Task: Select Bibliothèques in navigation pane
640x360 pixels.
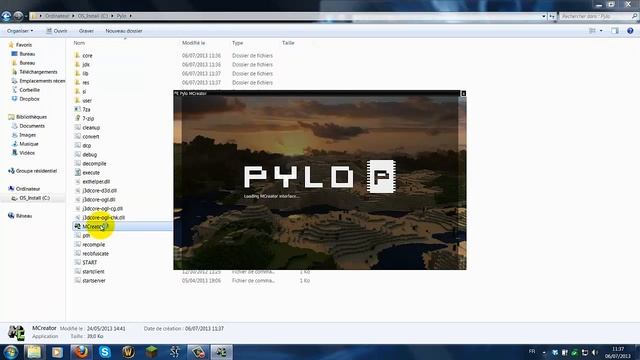Action: click(31, 117)
